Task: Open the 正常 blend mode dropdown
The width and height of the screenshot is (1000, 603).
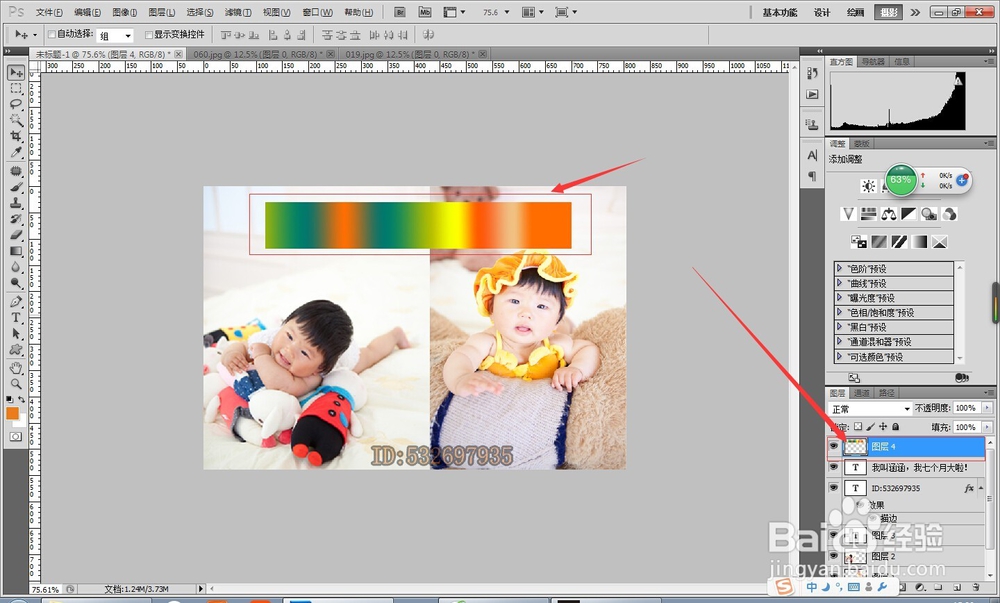Action: 870,409
